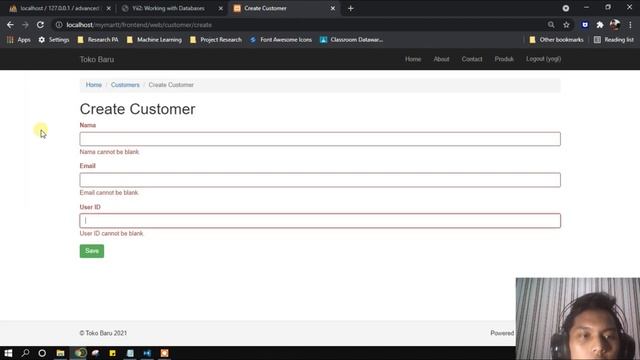Open the Apps bookmarks shortcut
640x360 pixels.
[x=19, y=40]
